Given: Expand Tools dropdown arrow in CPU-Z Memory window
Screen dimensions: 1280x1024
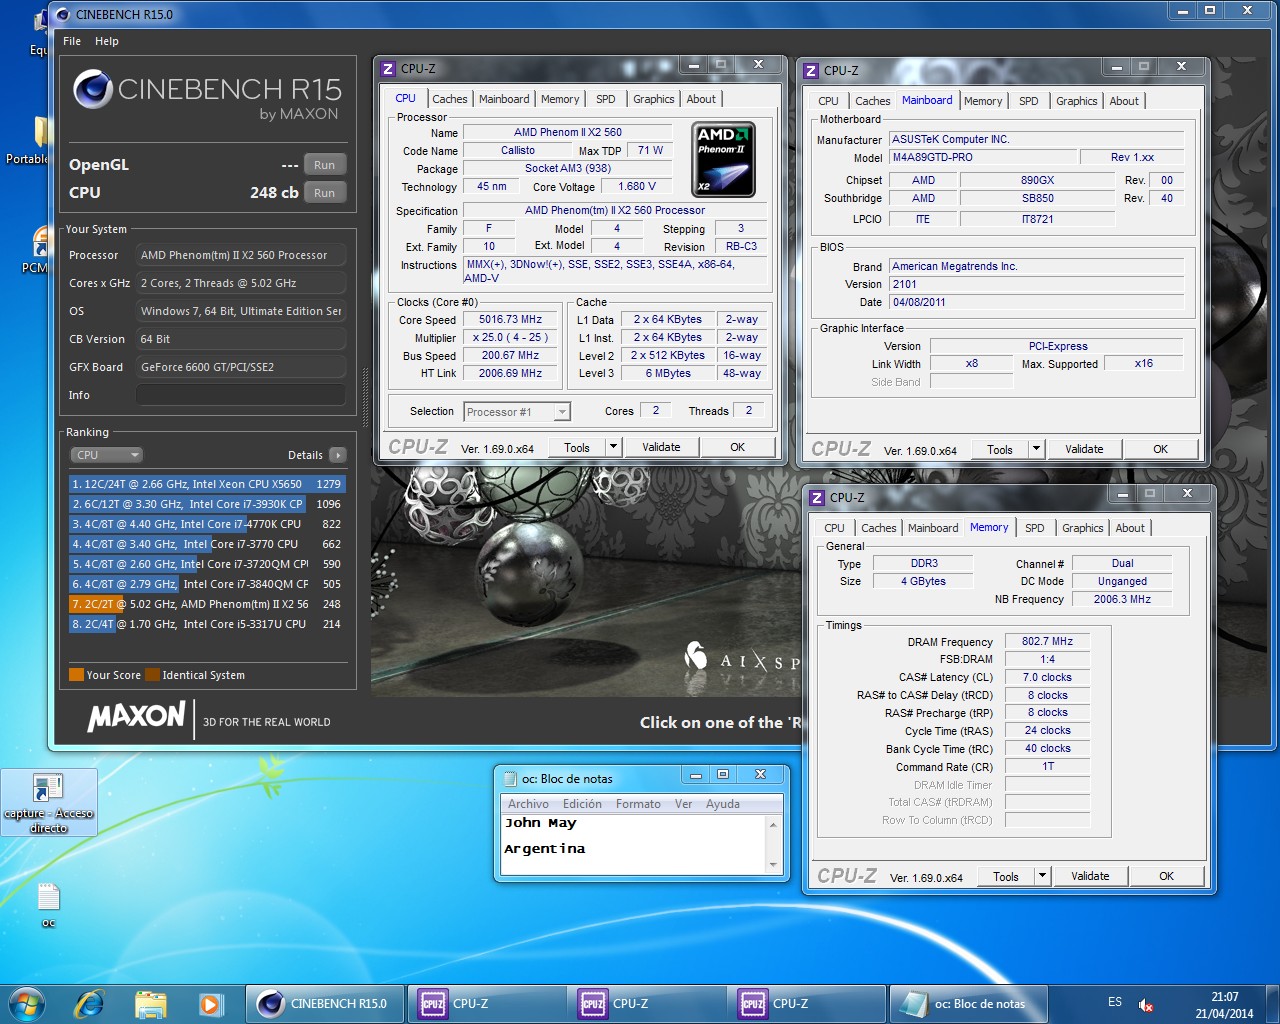Looking at the screenshot, I should (1042, 876).
